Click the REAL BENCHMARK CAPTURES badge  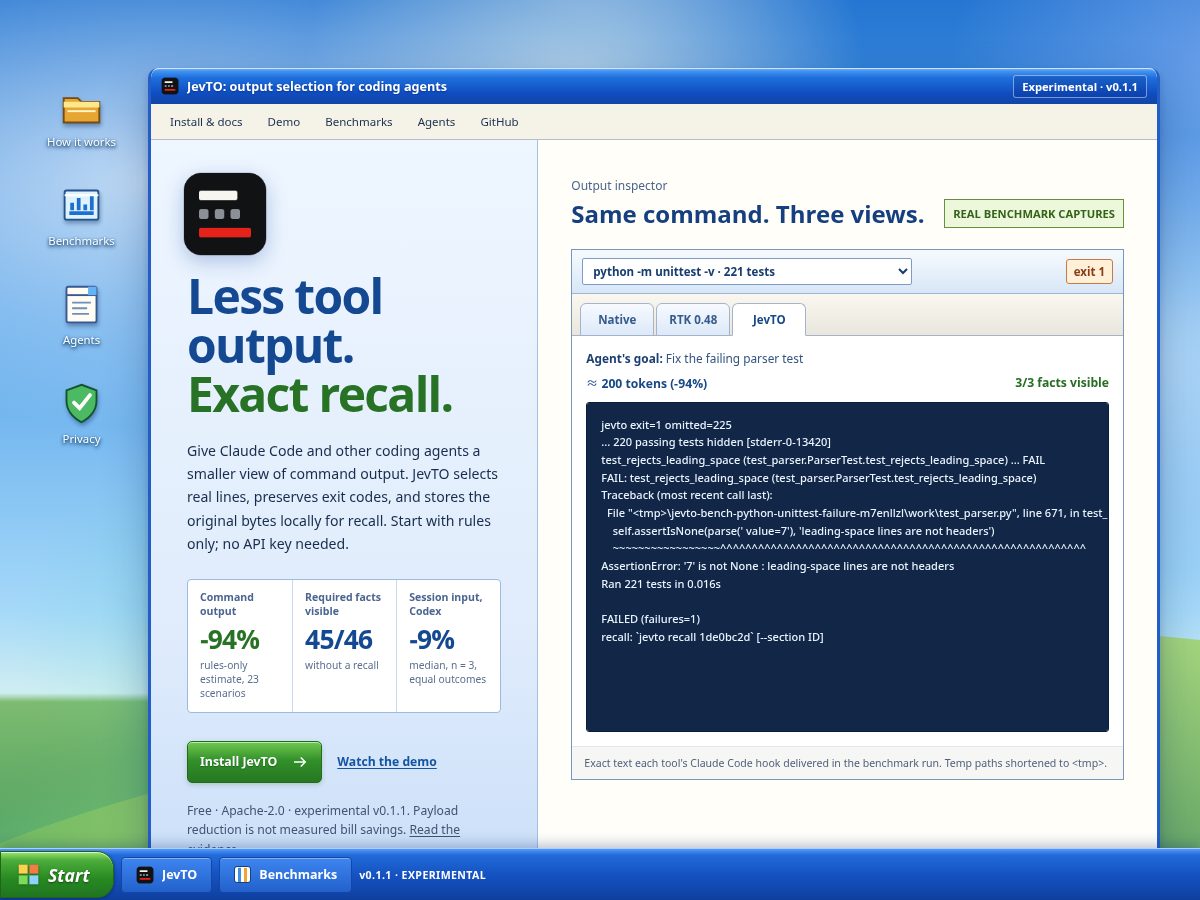point(1034,214)
